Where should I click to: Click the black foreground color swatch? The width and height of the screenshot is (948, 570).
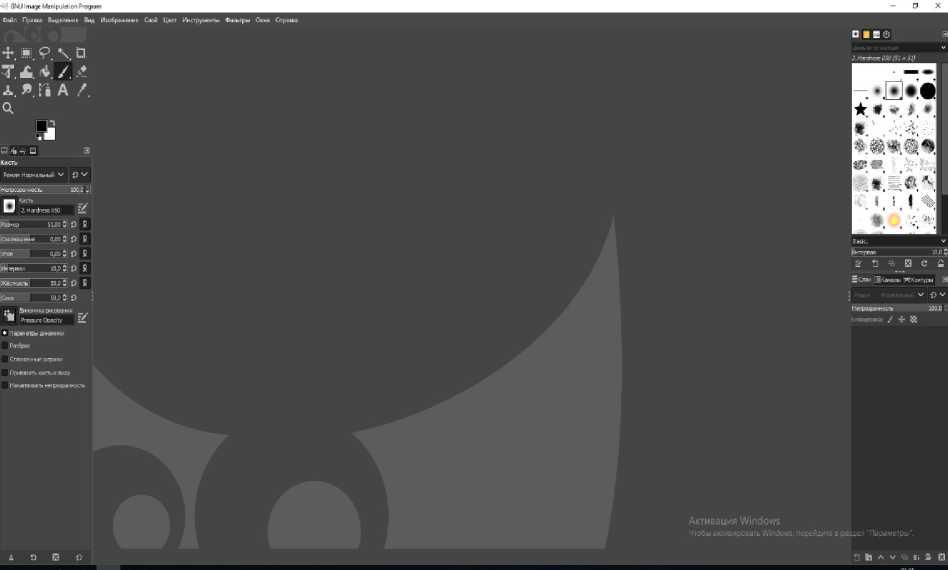[x=41, y=126]
